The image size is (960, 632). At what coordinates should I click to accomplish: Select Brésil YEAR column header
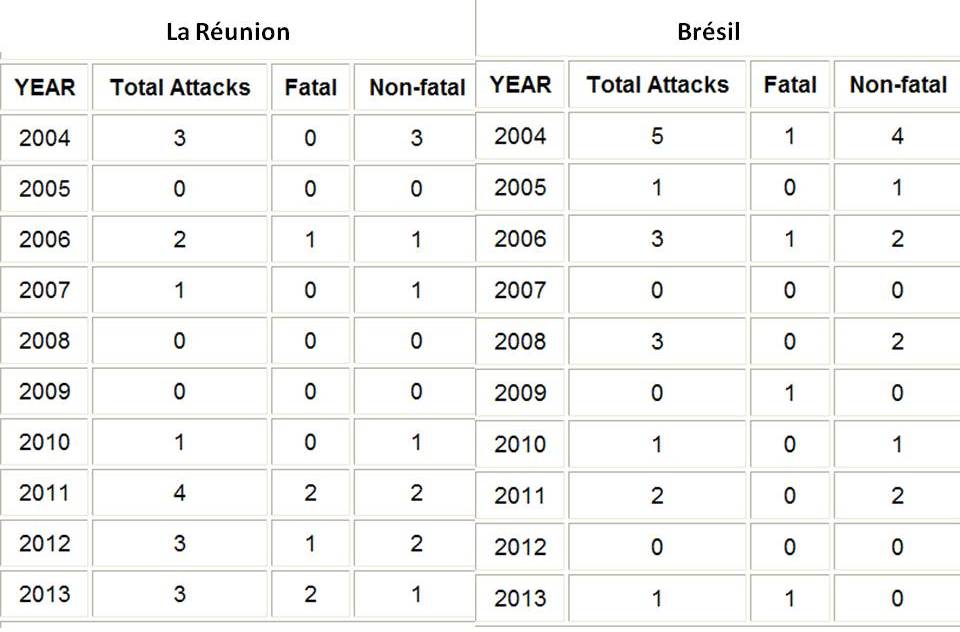521,85
